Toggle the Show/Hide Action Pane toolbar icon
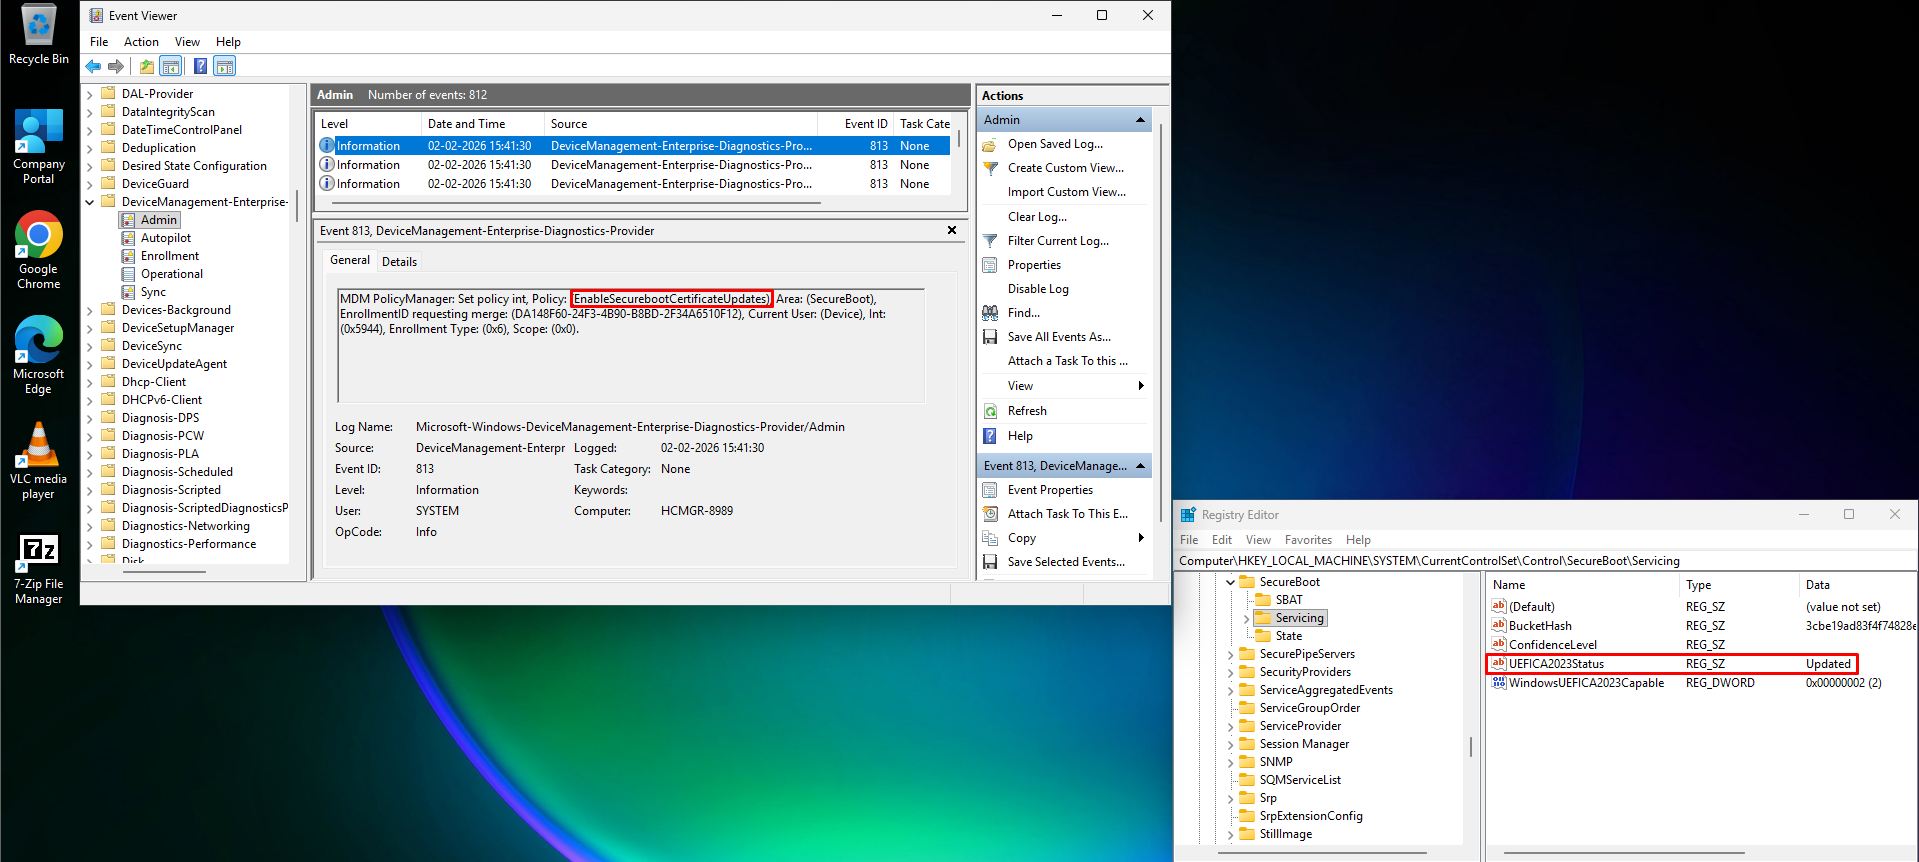The width and height of the screenshot is (1919, 862). (225, 66)
